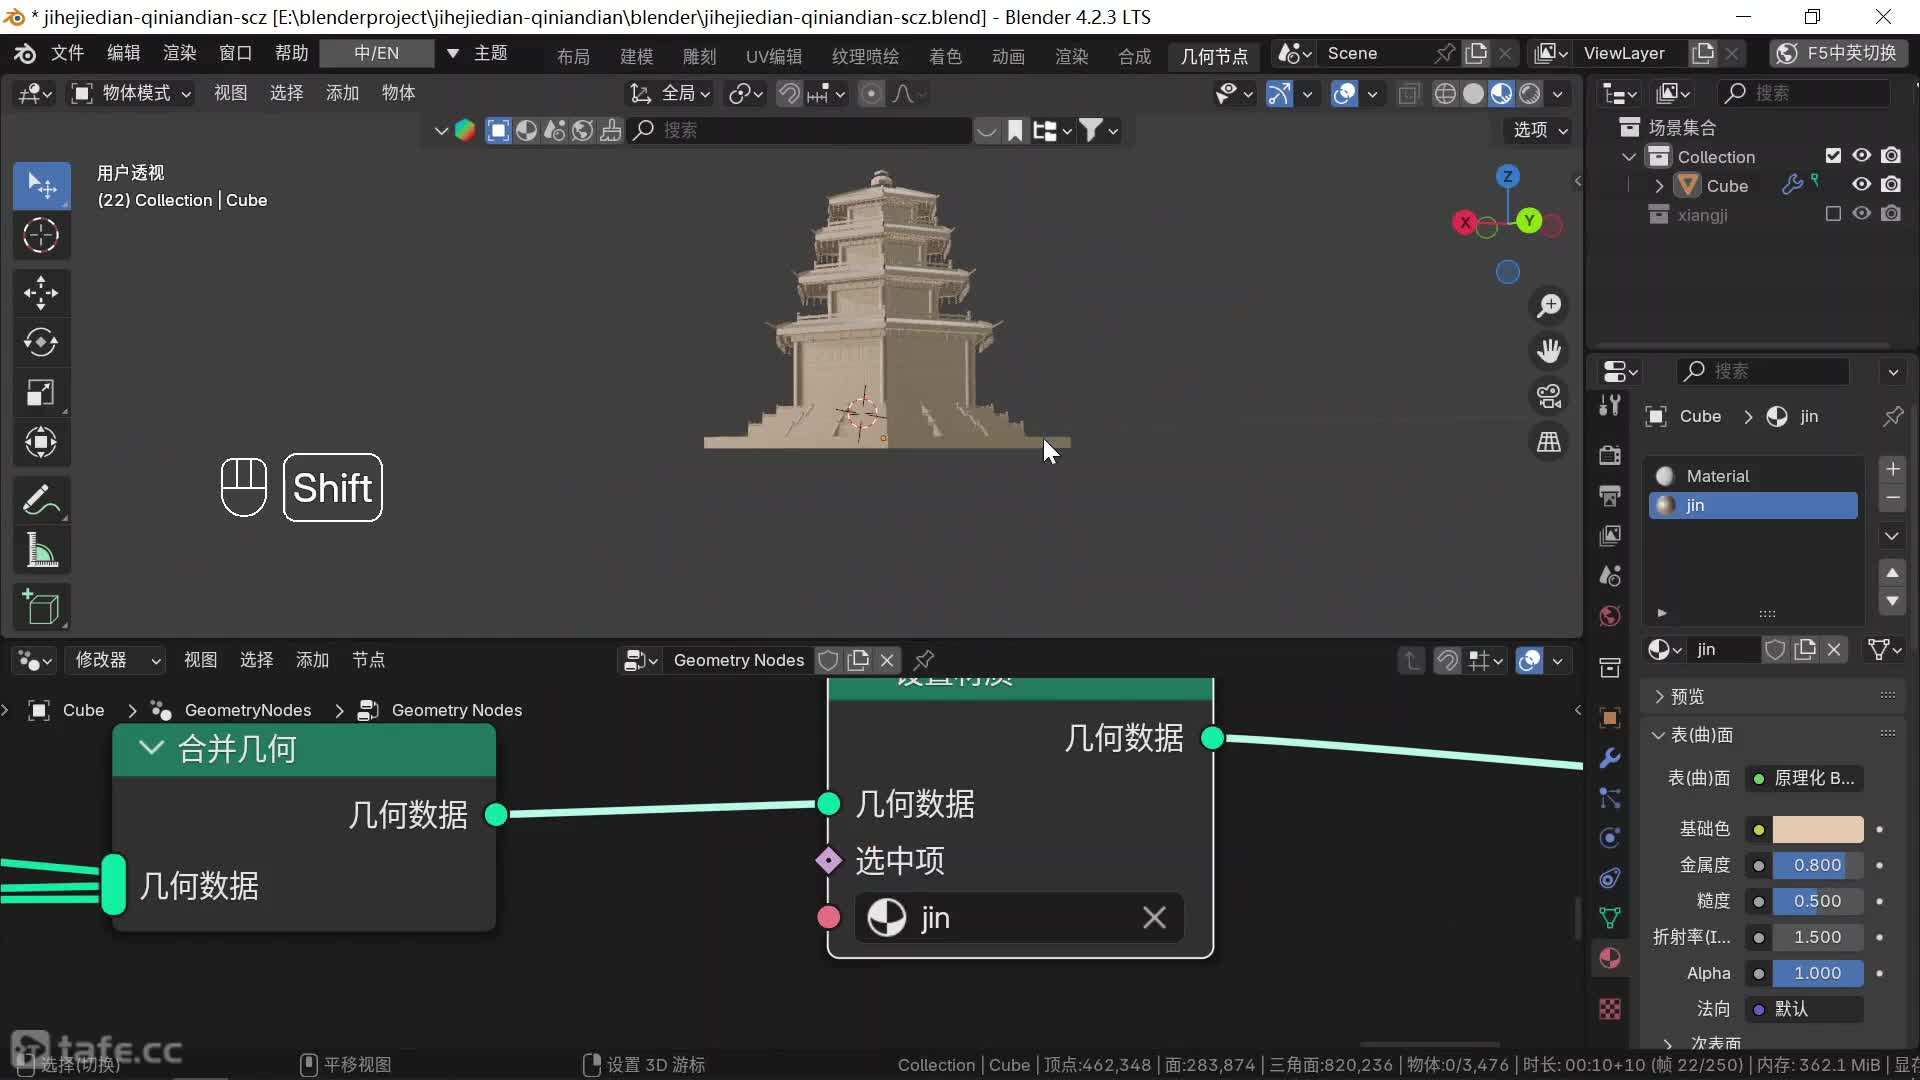Toggle camera view icon in viewport
Viewport: 1920px width, 1080px height.
[x=1549, y=397]
